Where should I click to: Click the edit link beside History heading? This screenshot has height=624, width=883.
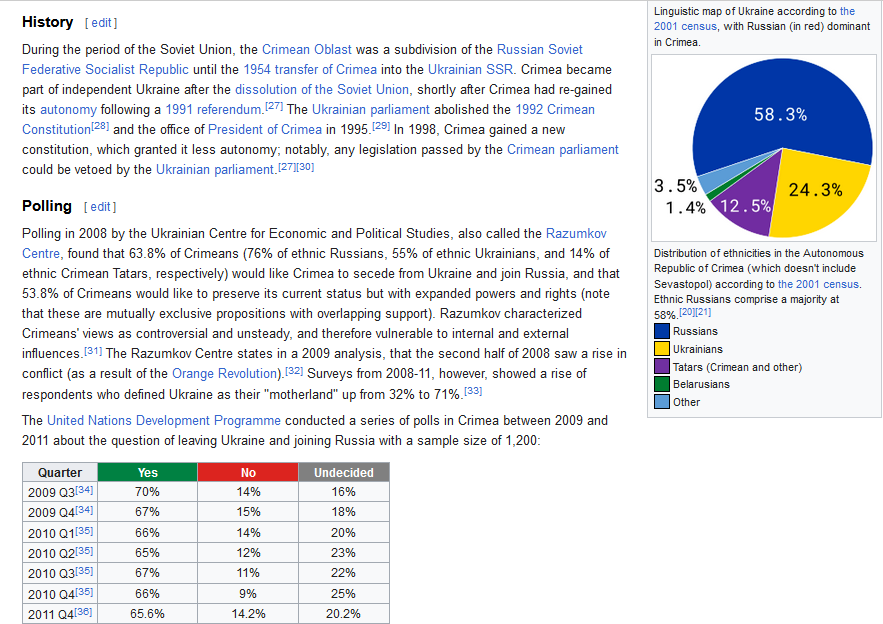[x=101, y=22]
